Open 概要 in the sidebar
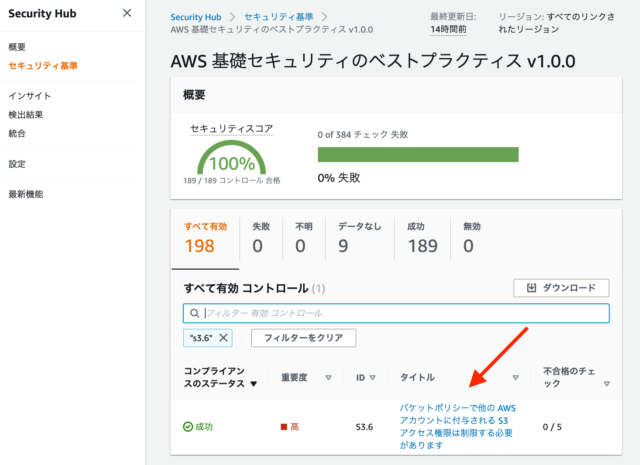Viewport: 640px width, 465px height. tap(17, 47)
